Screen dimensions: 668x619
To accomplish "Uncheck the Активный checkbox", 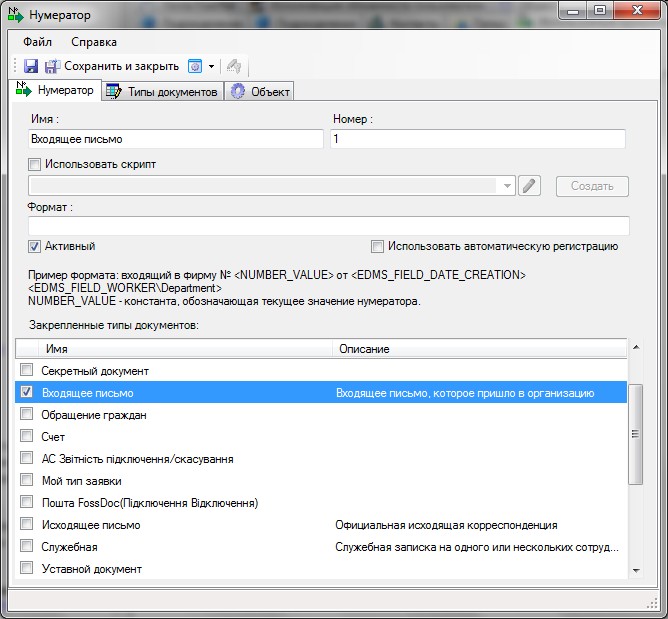I will click(x=35, y=246).
